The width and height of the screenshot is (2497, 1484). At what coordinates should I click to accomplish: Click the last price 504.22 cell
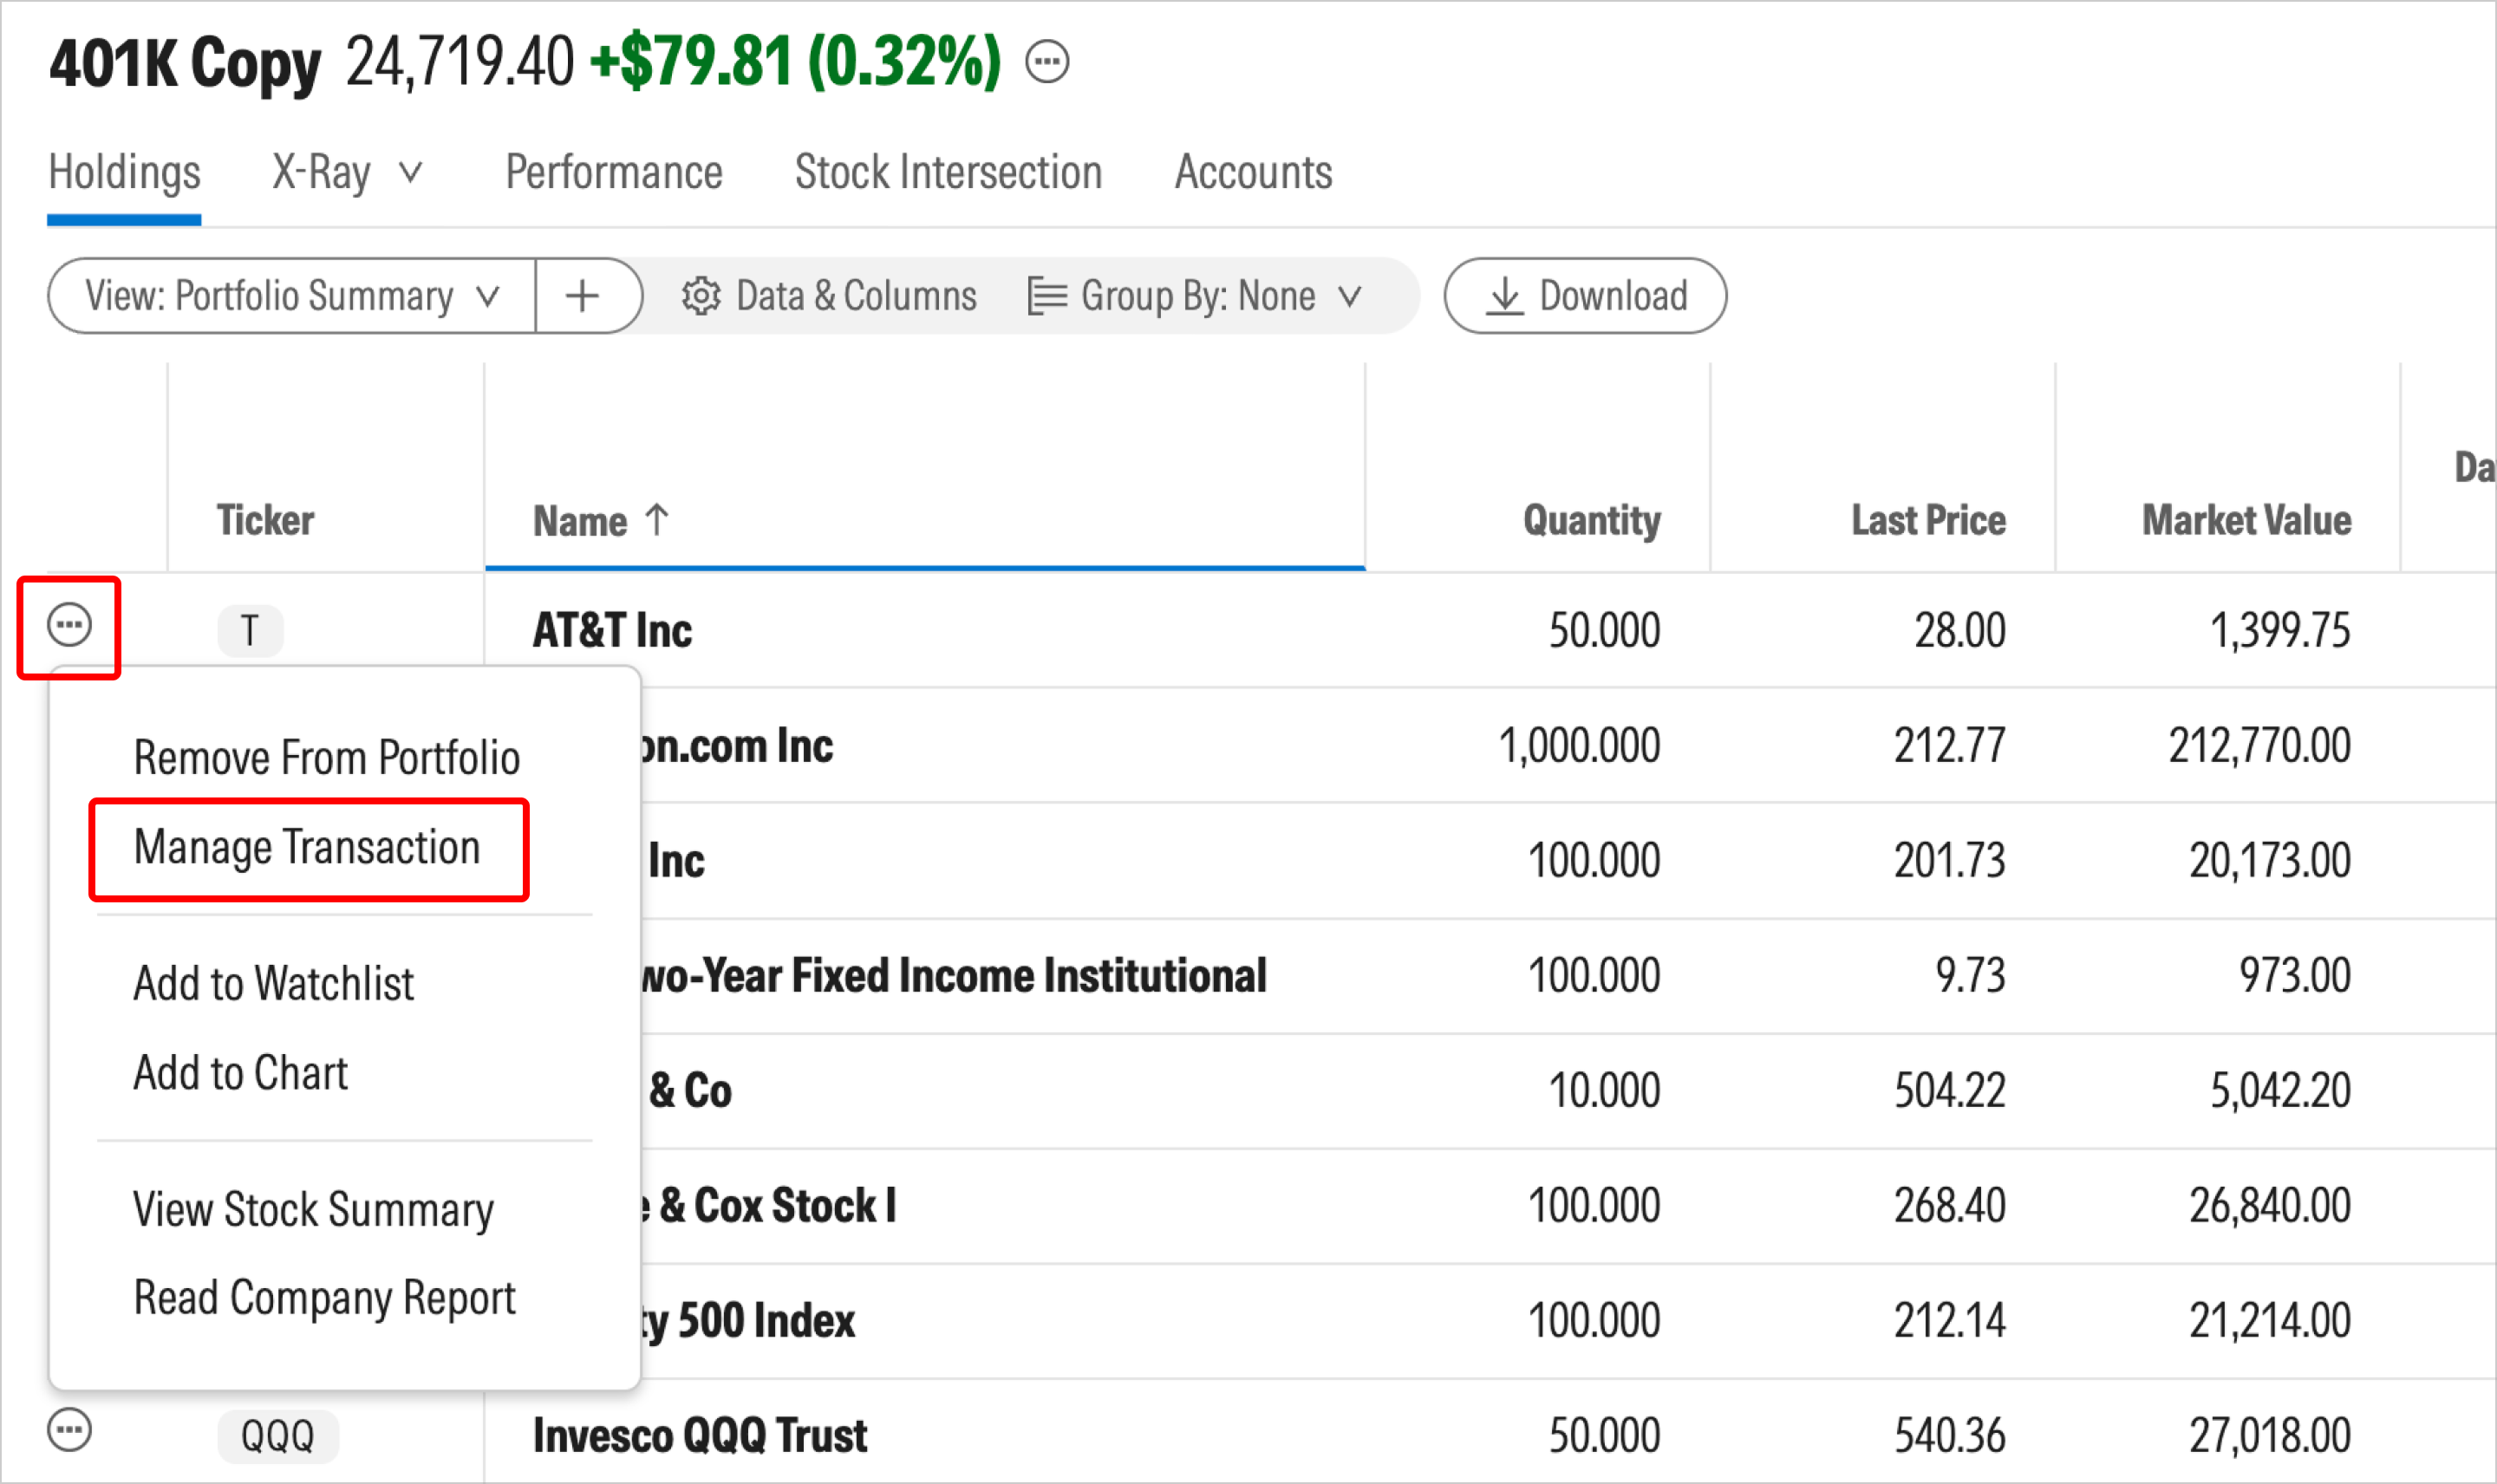pos(1950,1091)
